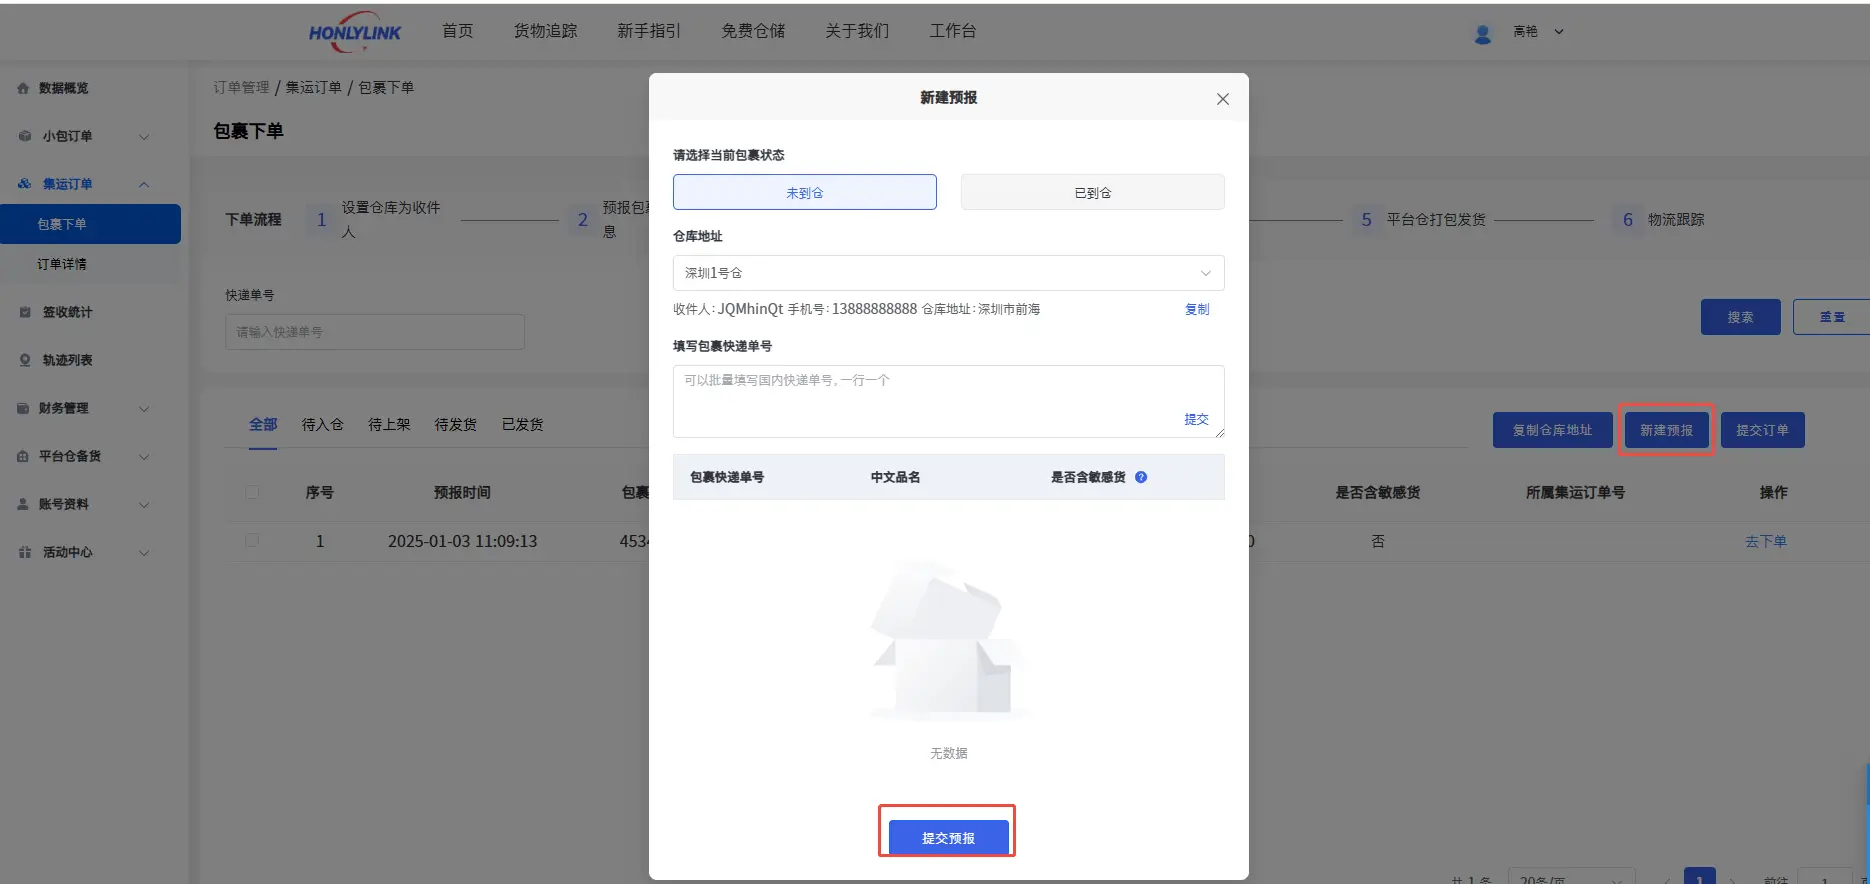Click the tracking numbers text area

(930, 400)
